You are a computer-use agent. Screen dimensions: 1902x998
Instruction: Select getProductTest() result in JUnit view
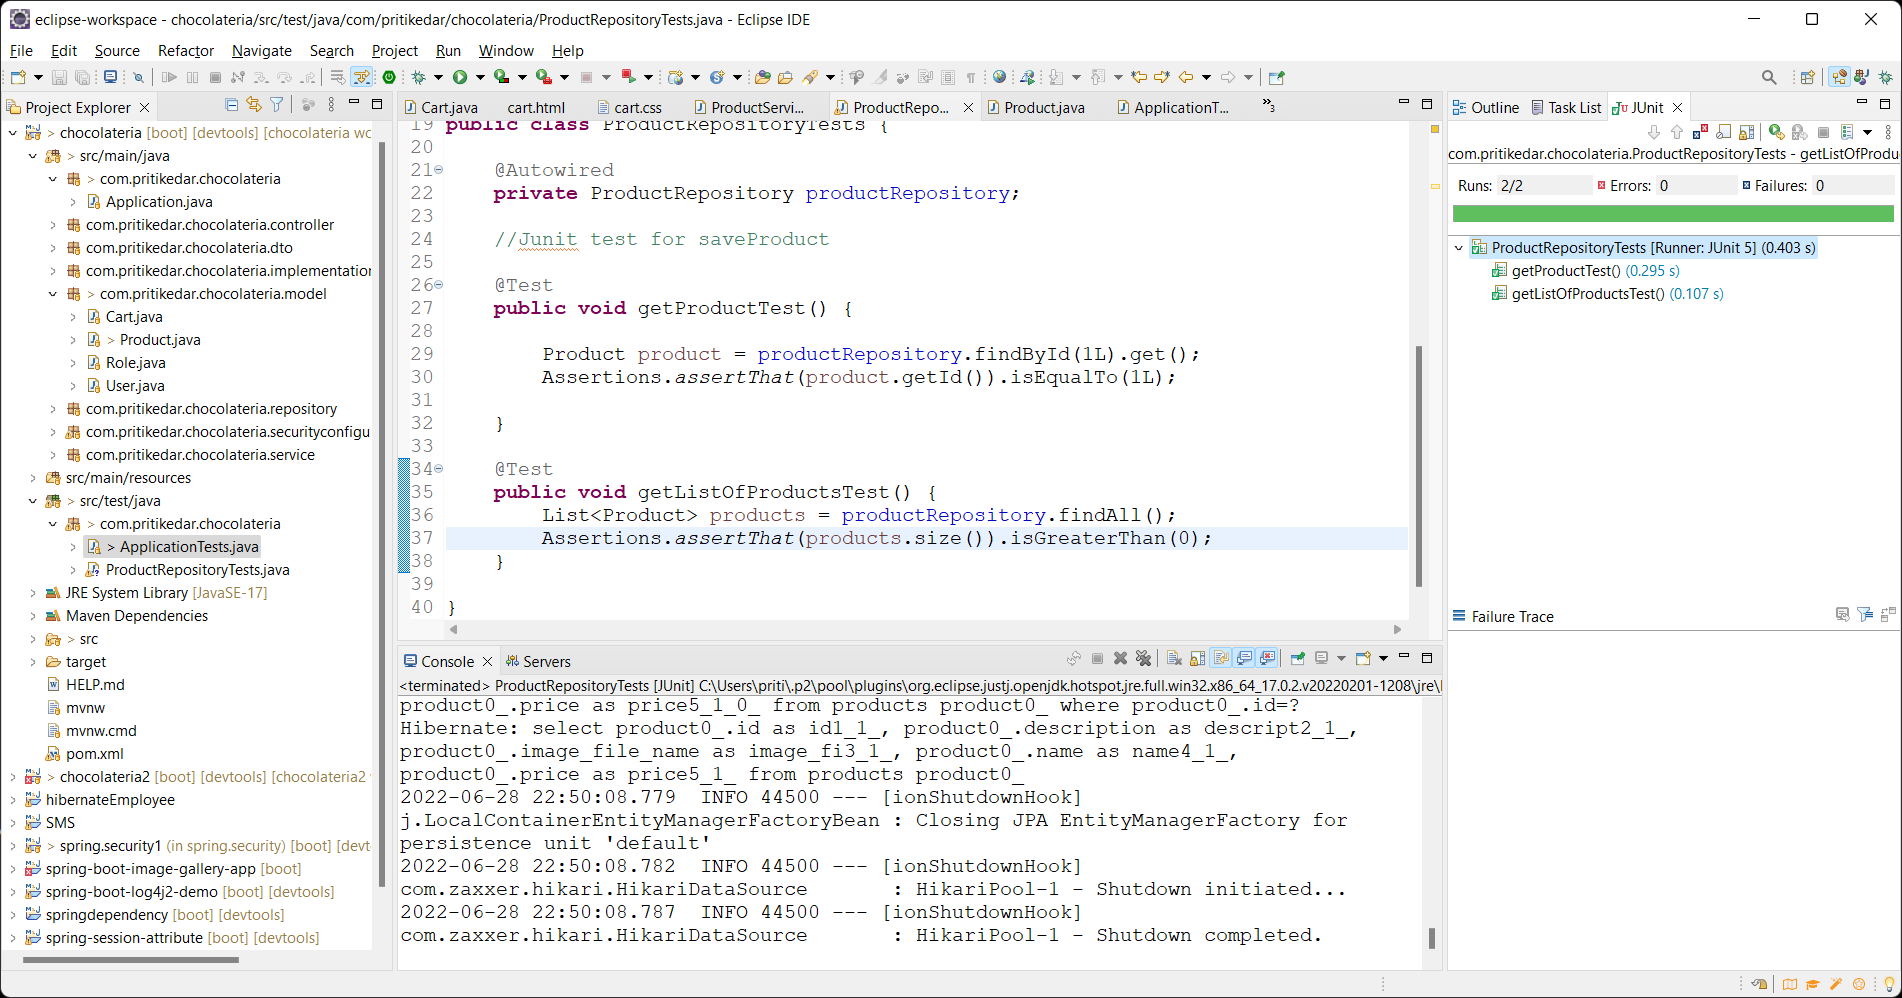click(1594, 271)
